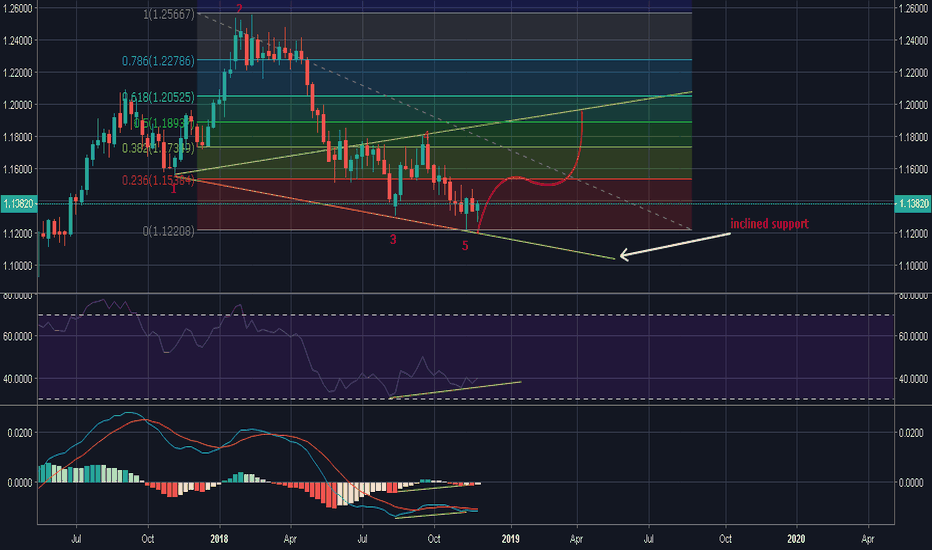Click the 0.618(1.20525) Fibonacci level label
Image resolution: width=932 pixels, height=550 pixels.
(158, 97)
